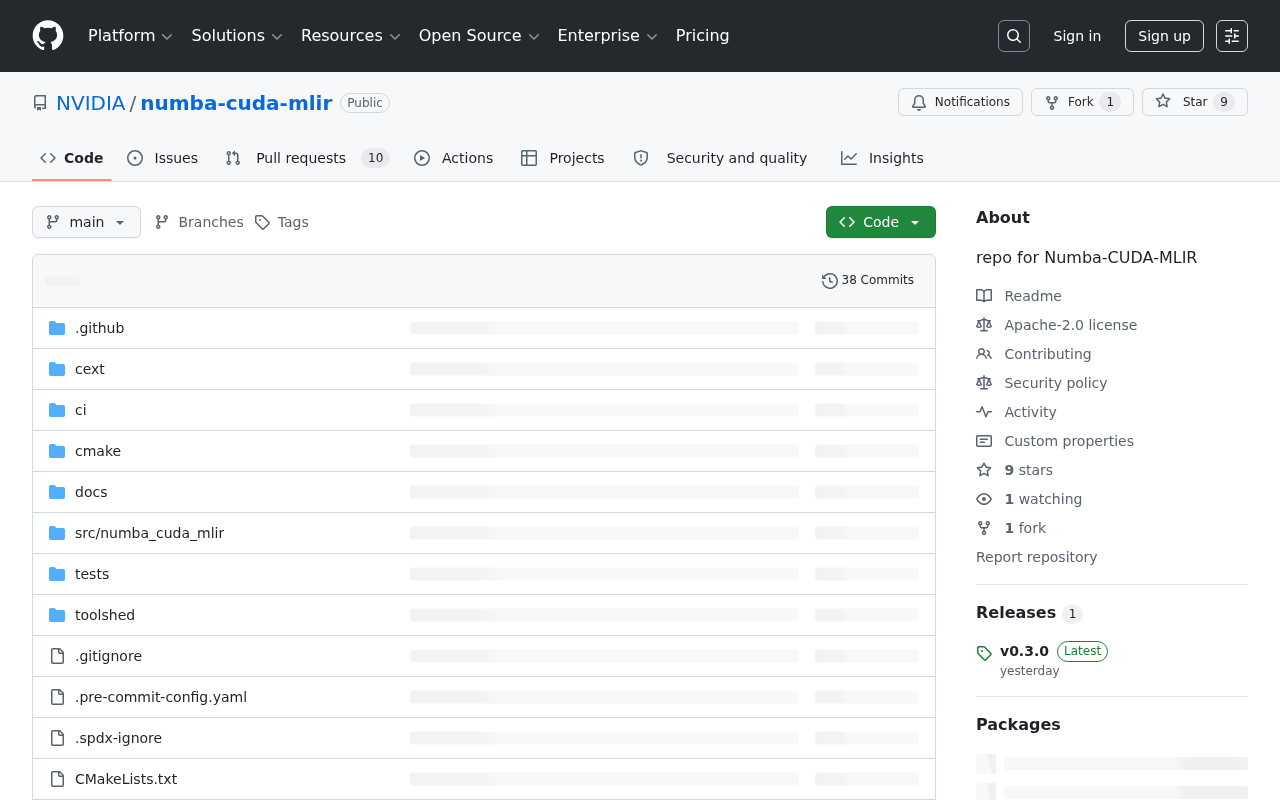
Task: Expand the Open Source menu
Action: coord(479,36)
